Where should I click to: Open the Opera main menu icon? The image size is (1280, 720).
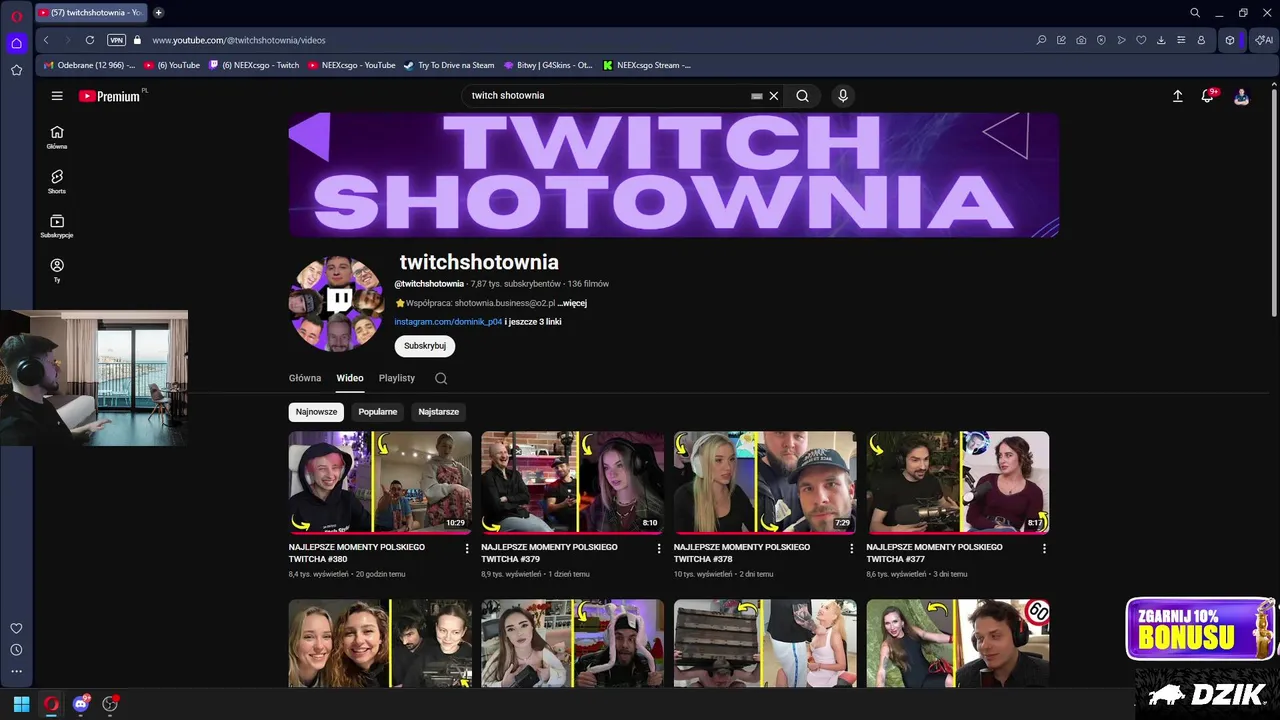(16, 16)
